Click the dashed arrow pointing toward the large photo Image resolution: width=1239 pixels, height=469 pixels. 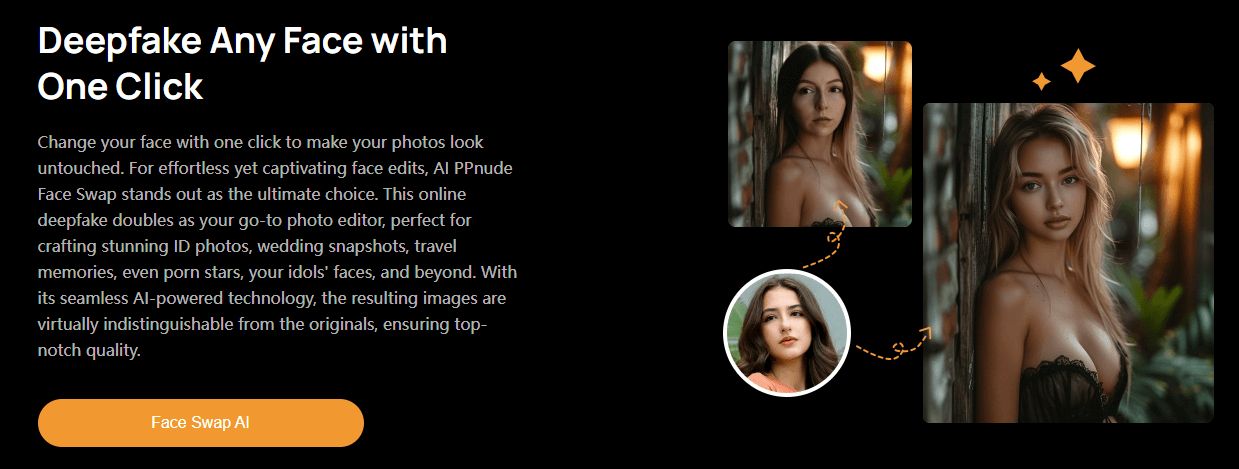pyautogui.click(x=893, y=344)
